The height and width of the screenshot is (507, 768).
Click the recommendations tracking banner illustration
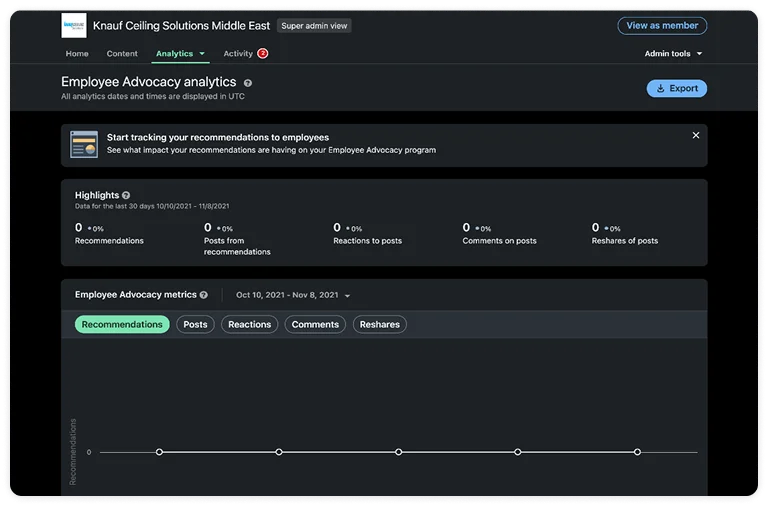pyautogui.click(x=84, y=144)
